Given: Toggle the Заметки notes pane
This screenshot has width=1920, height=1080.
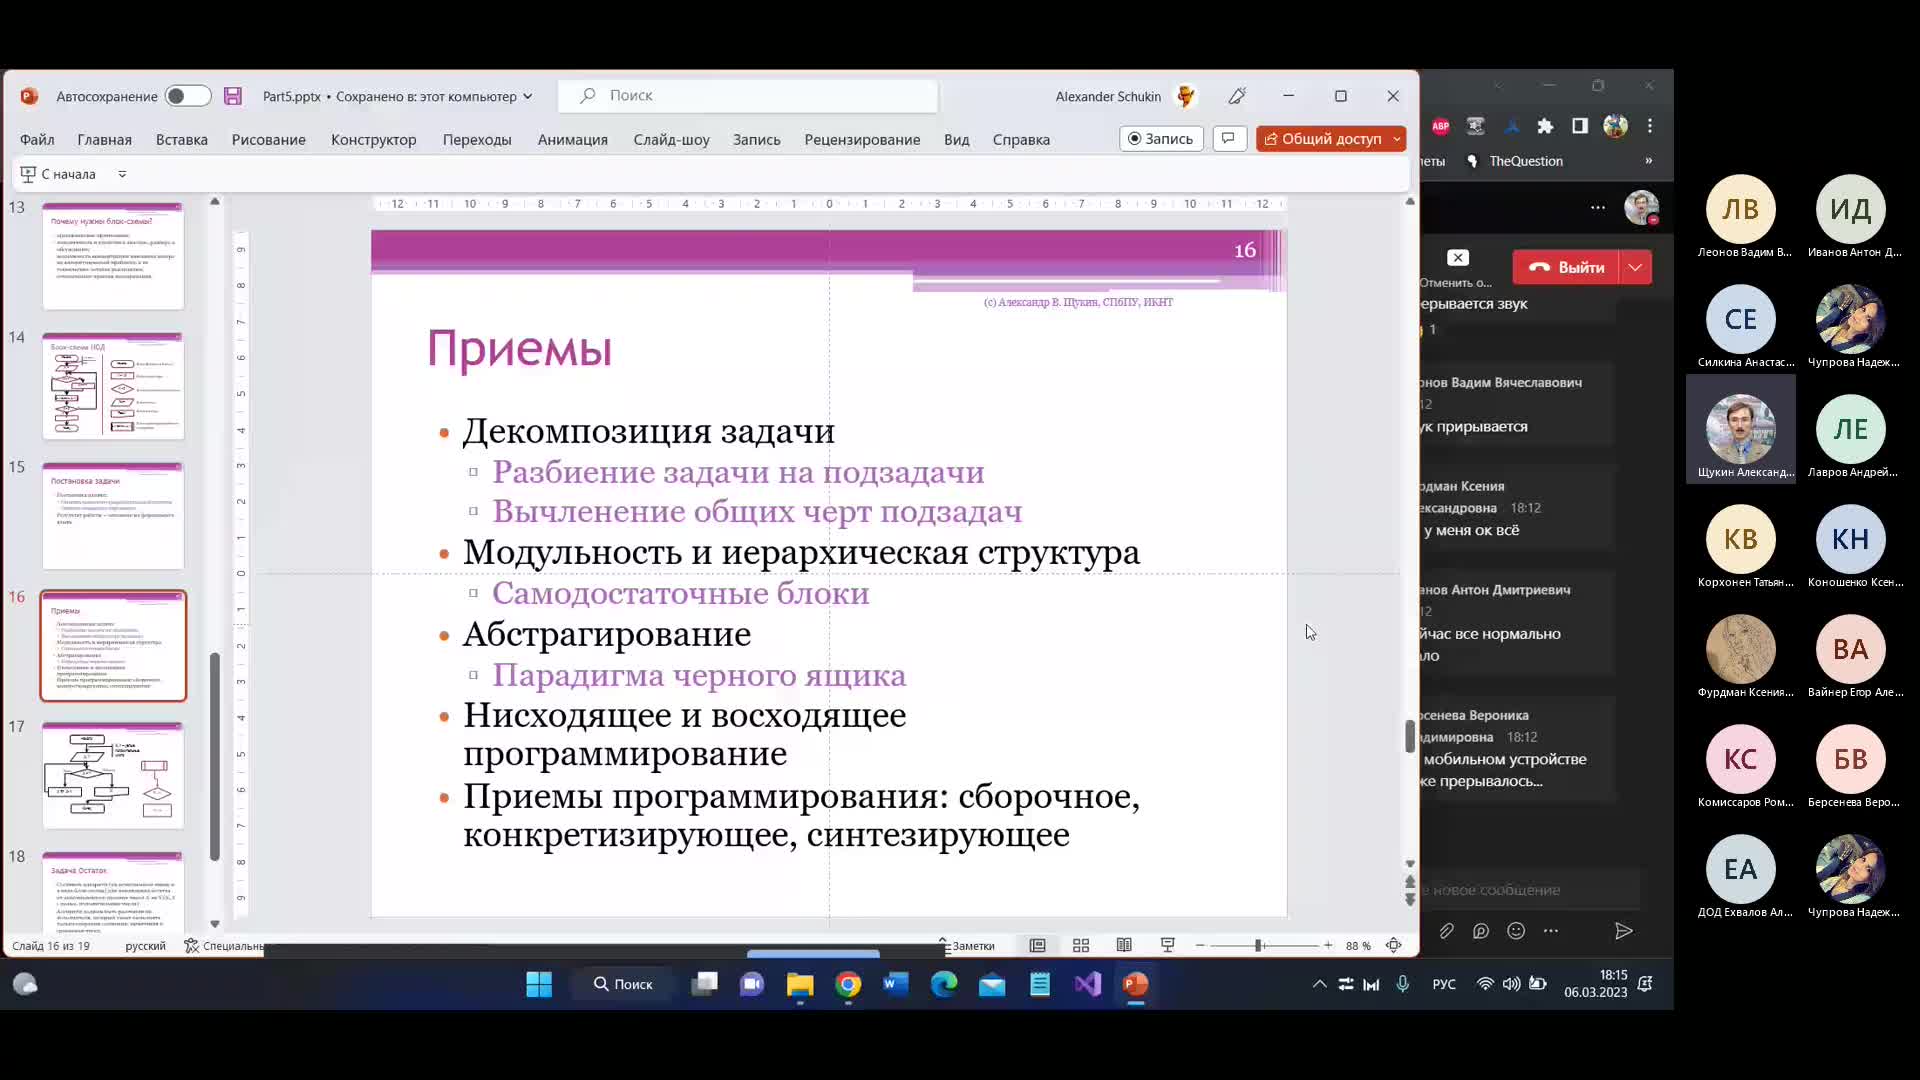Looking at the screenshot, I should point(966,946).
